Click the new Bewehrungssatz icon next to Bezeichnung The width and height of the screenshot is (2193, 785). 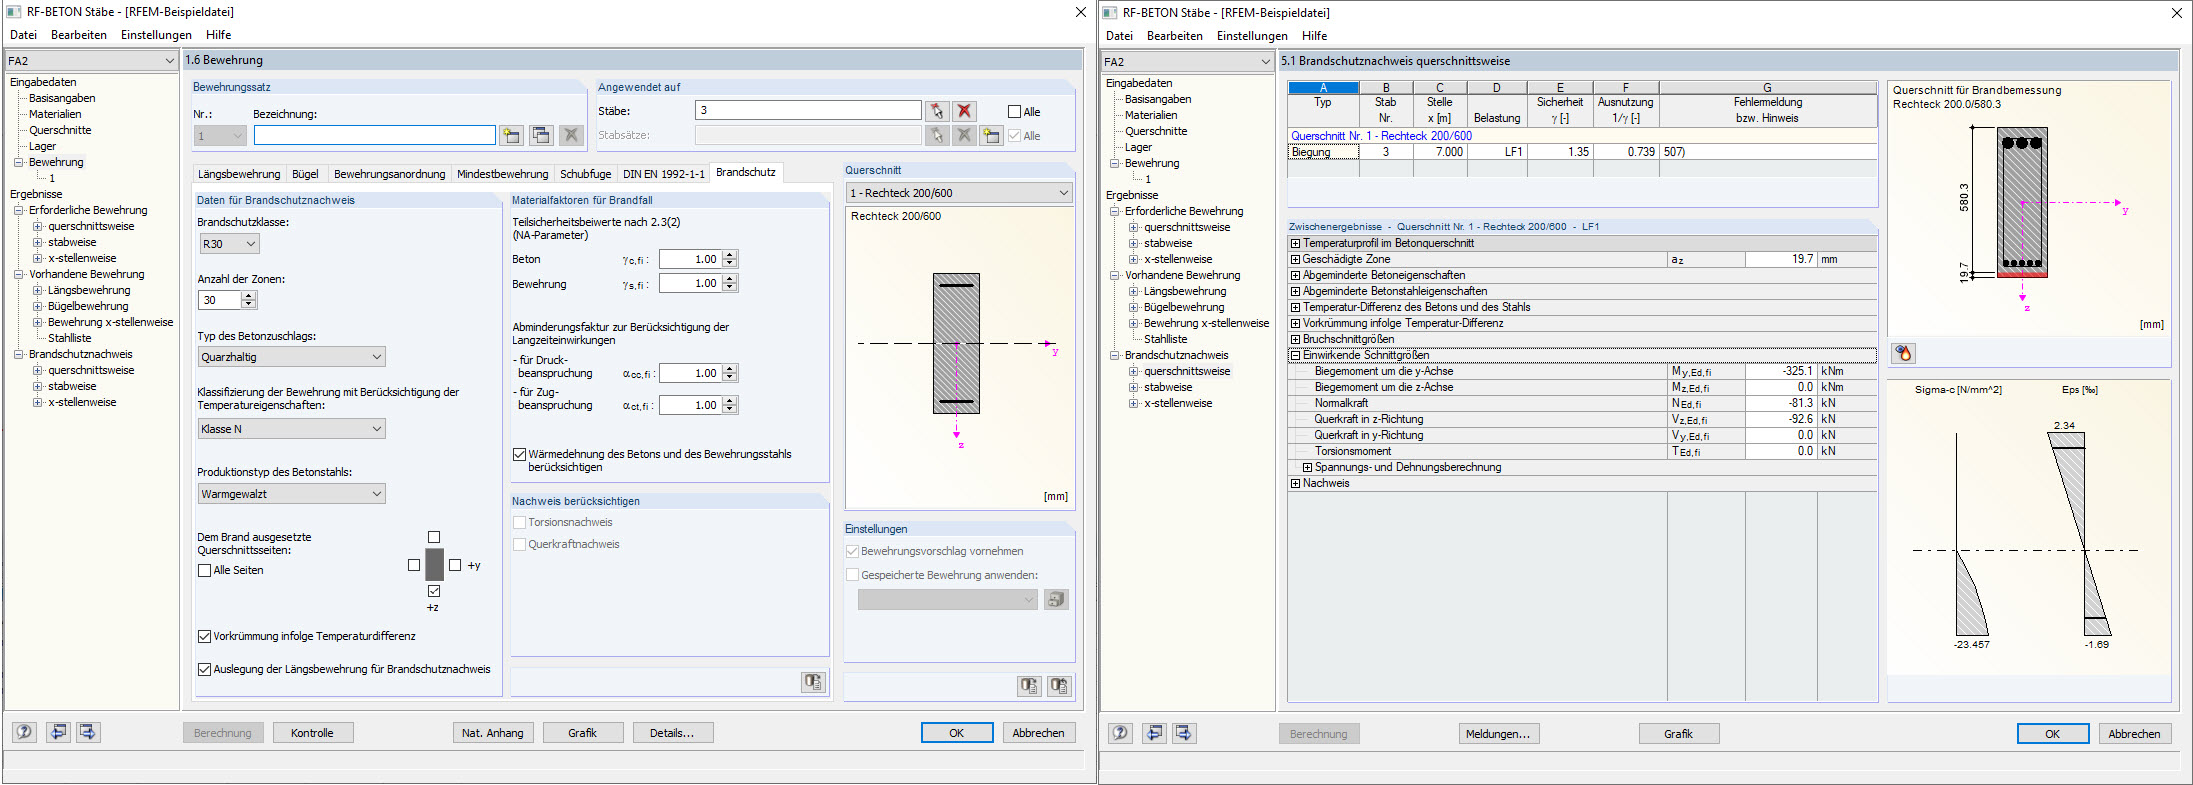coord(511,135)
